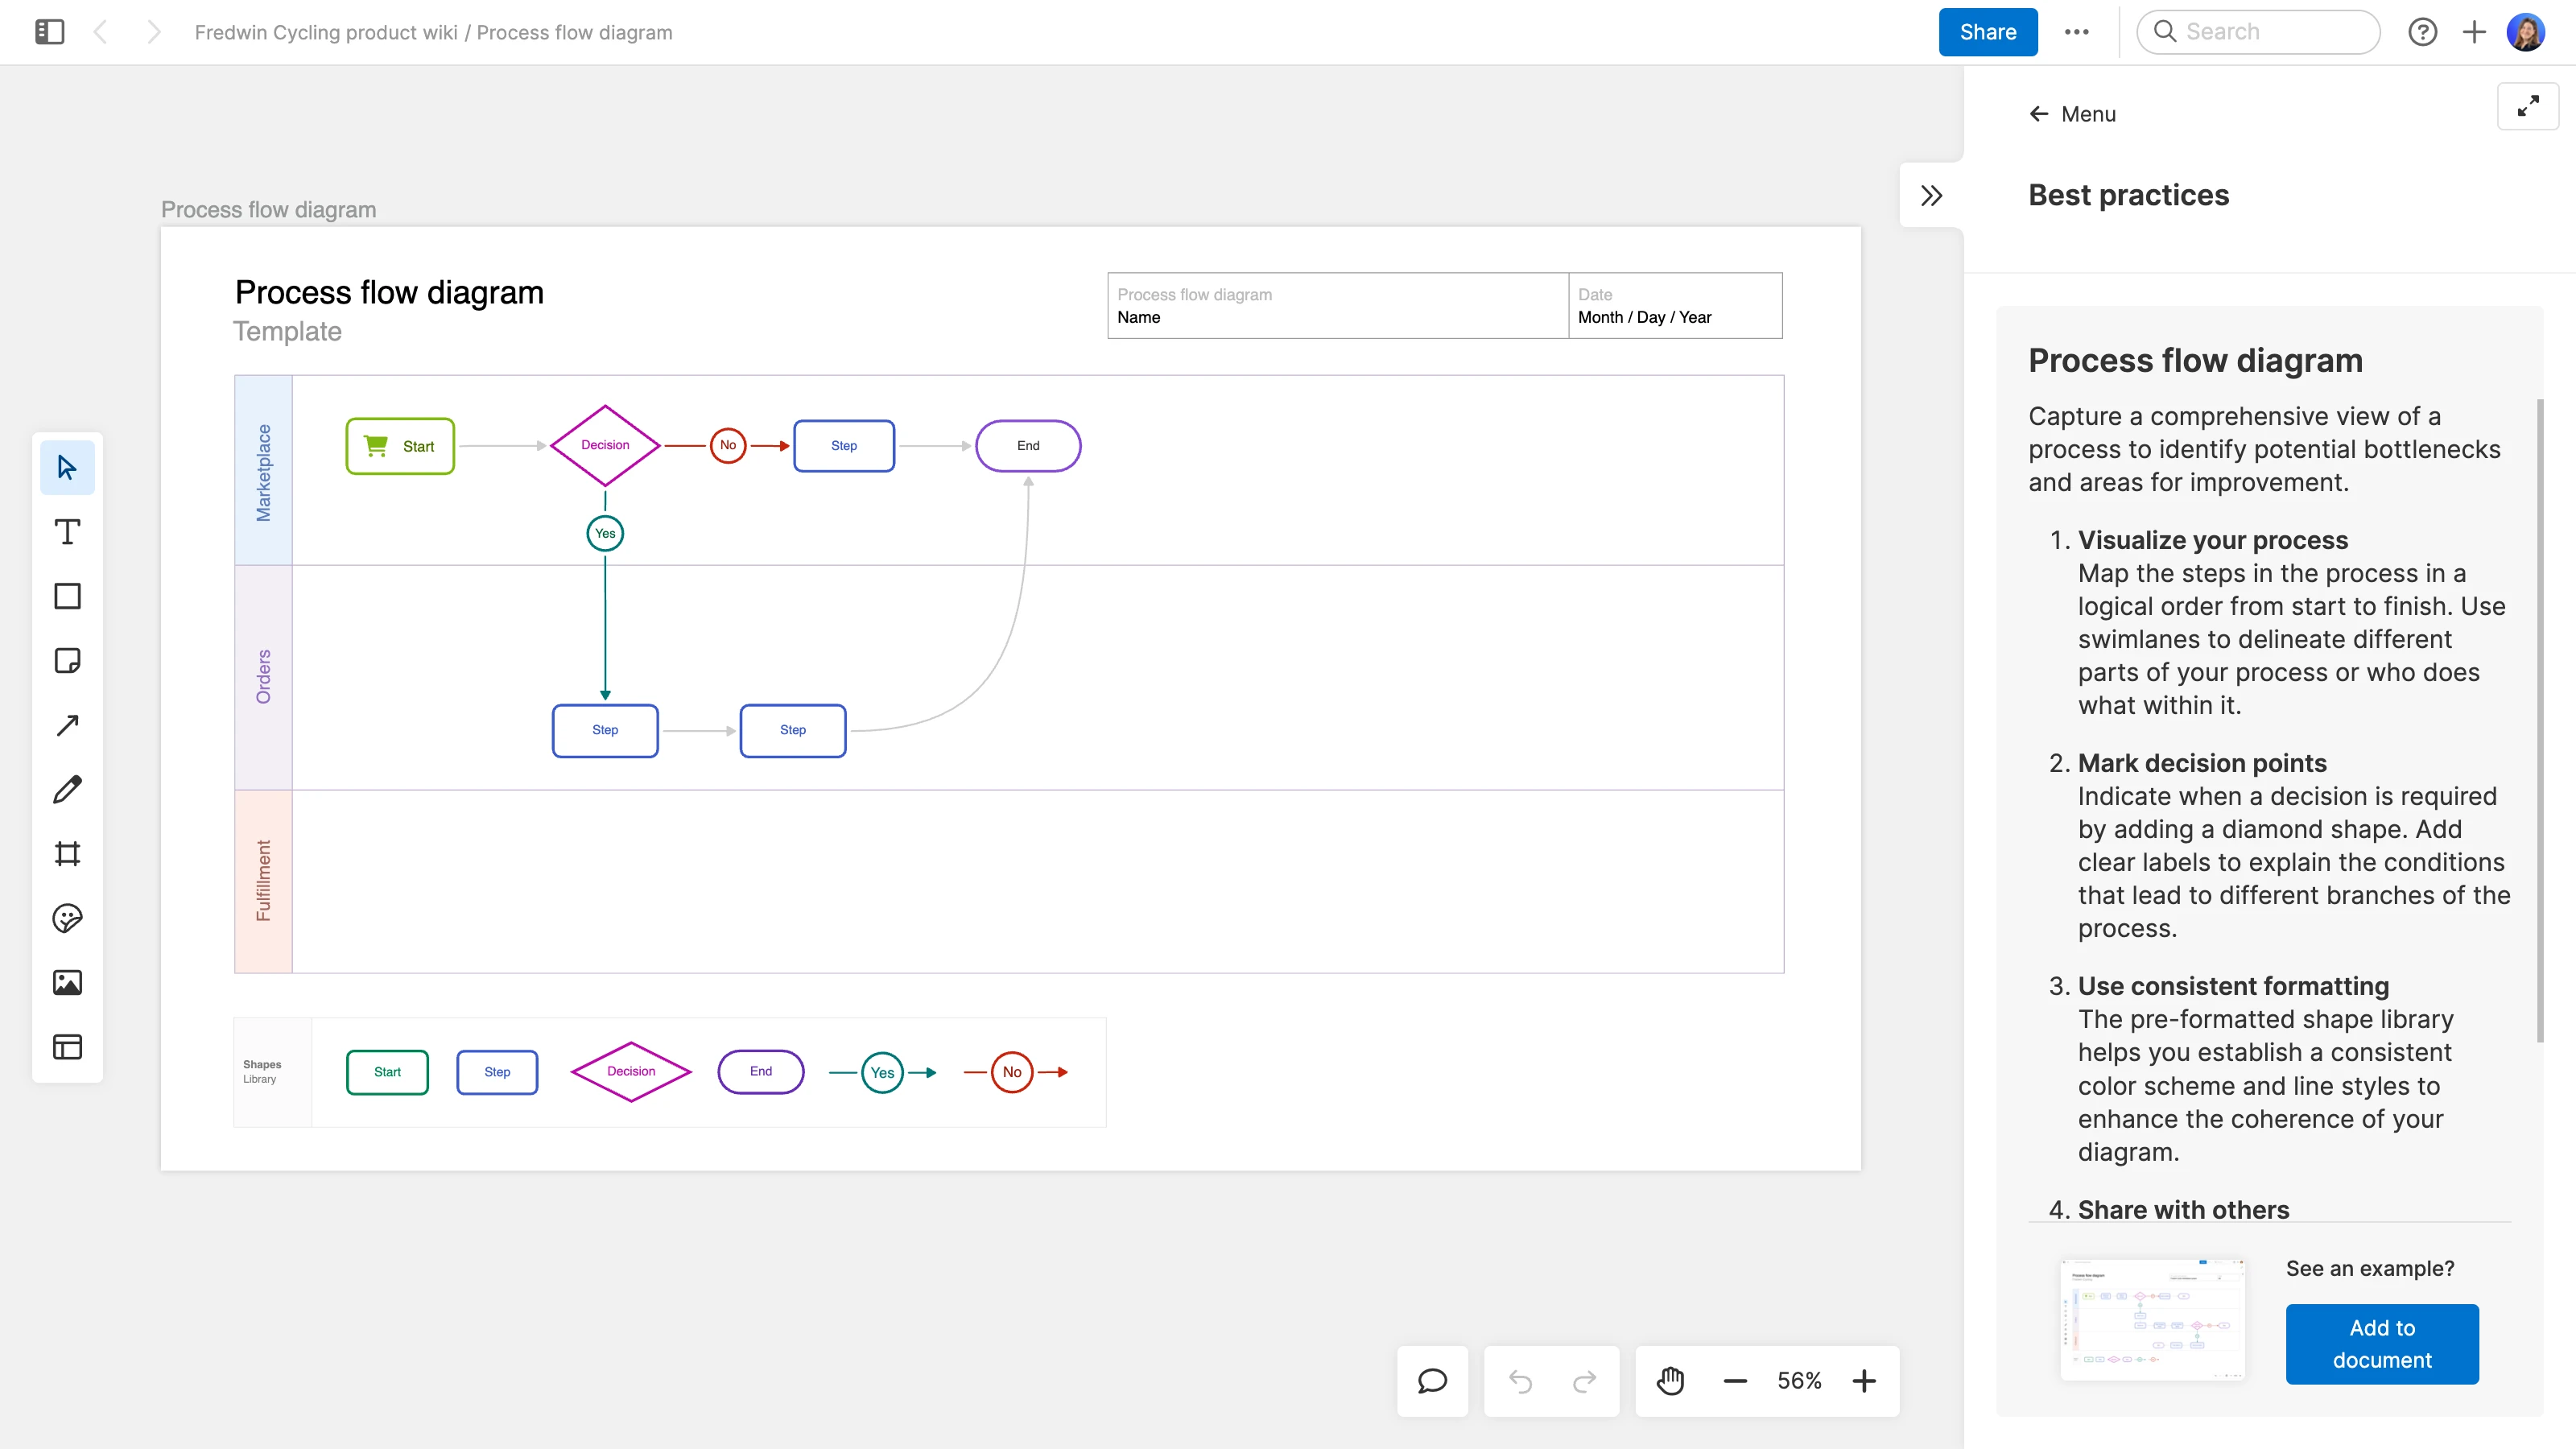The image size is (2576, 1449).
Task: Select the Table layout tool
Action: [66, 1046]
